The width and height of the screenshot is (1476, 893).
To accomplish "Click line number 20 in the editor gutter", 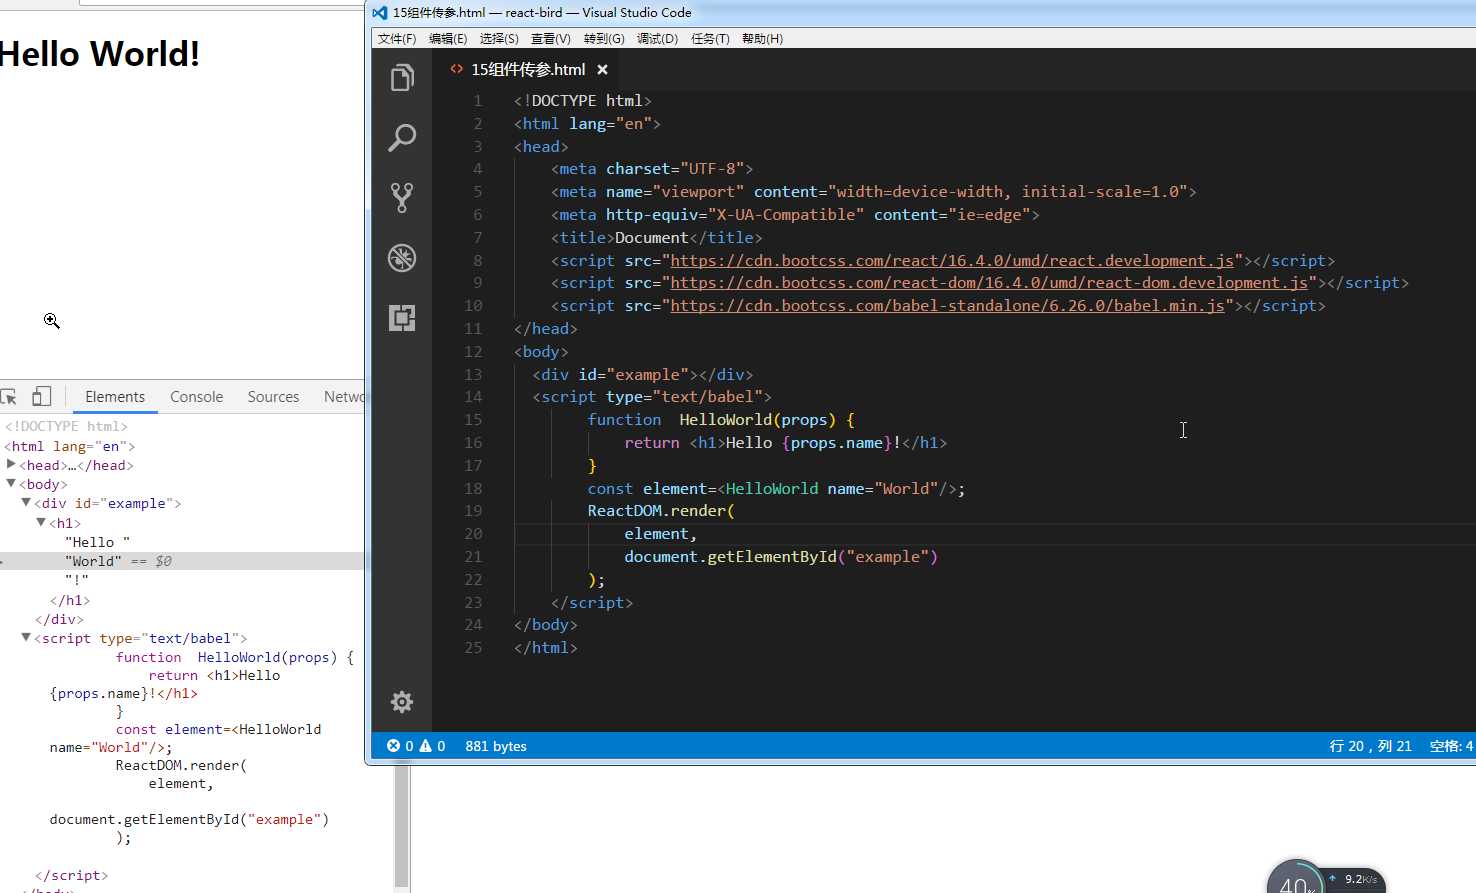I will pyautogui.click(x=473, y=534).
